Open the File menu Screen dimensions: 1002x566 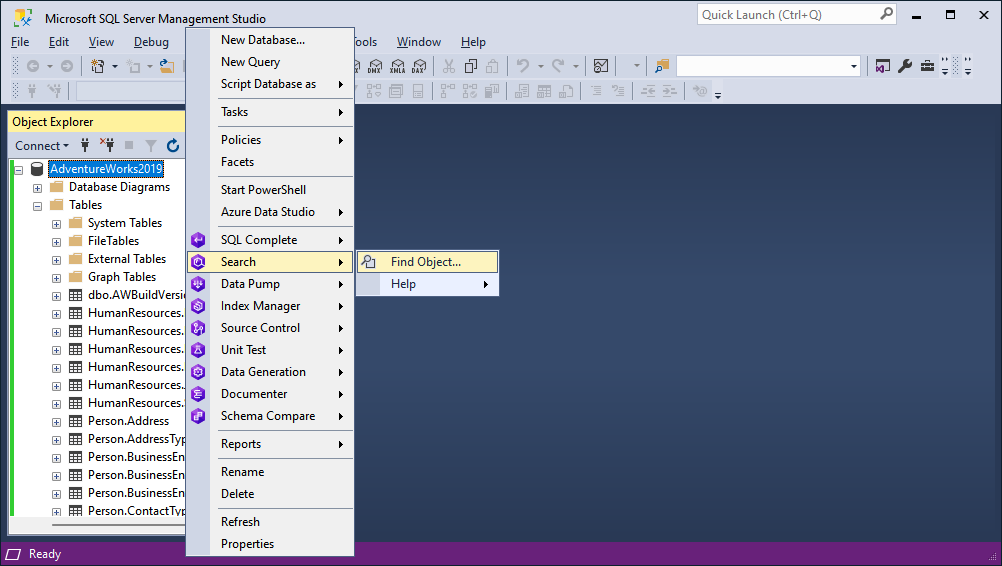pyautogui.click(x=20, y=42)
